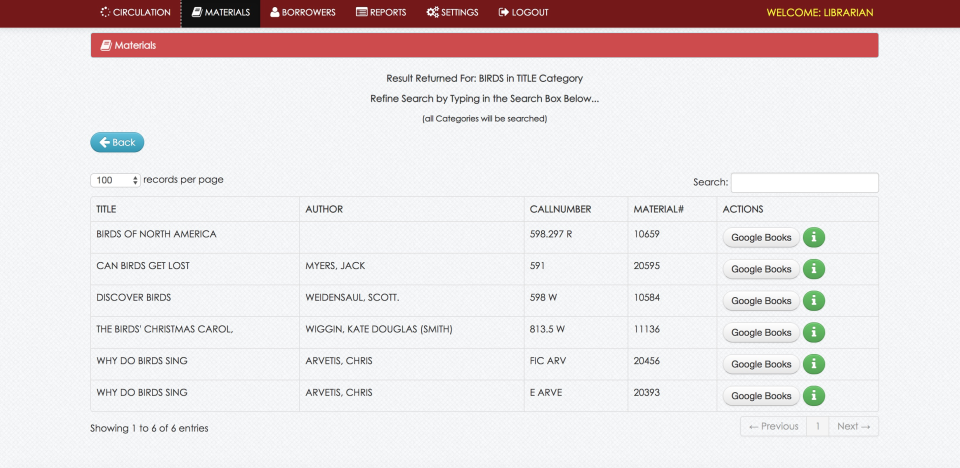Go to the Borrowers section
960x468 pixels.
click(x=303, y=12)
